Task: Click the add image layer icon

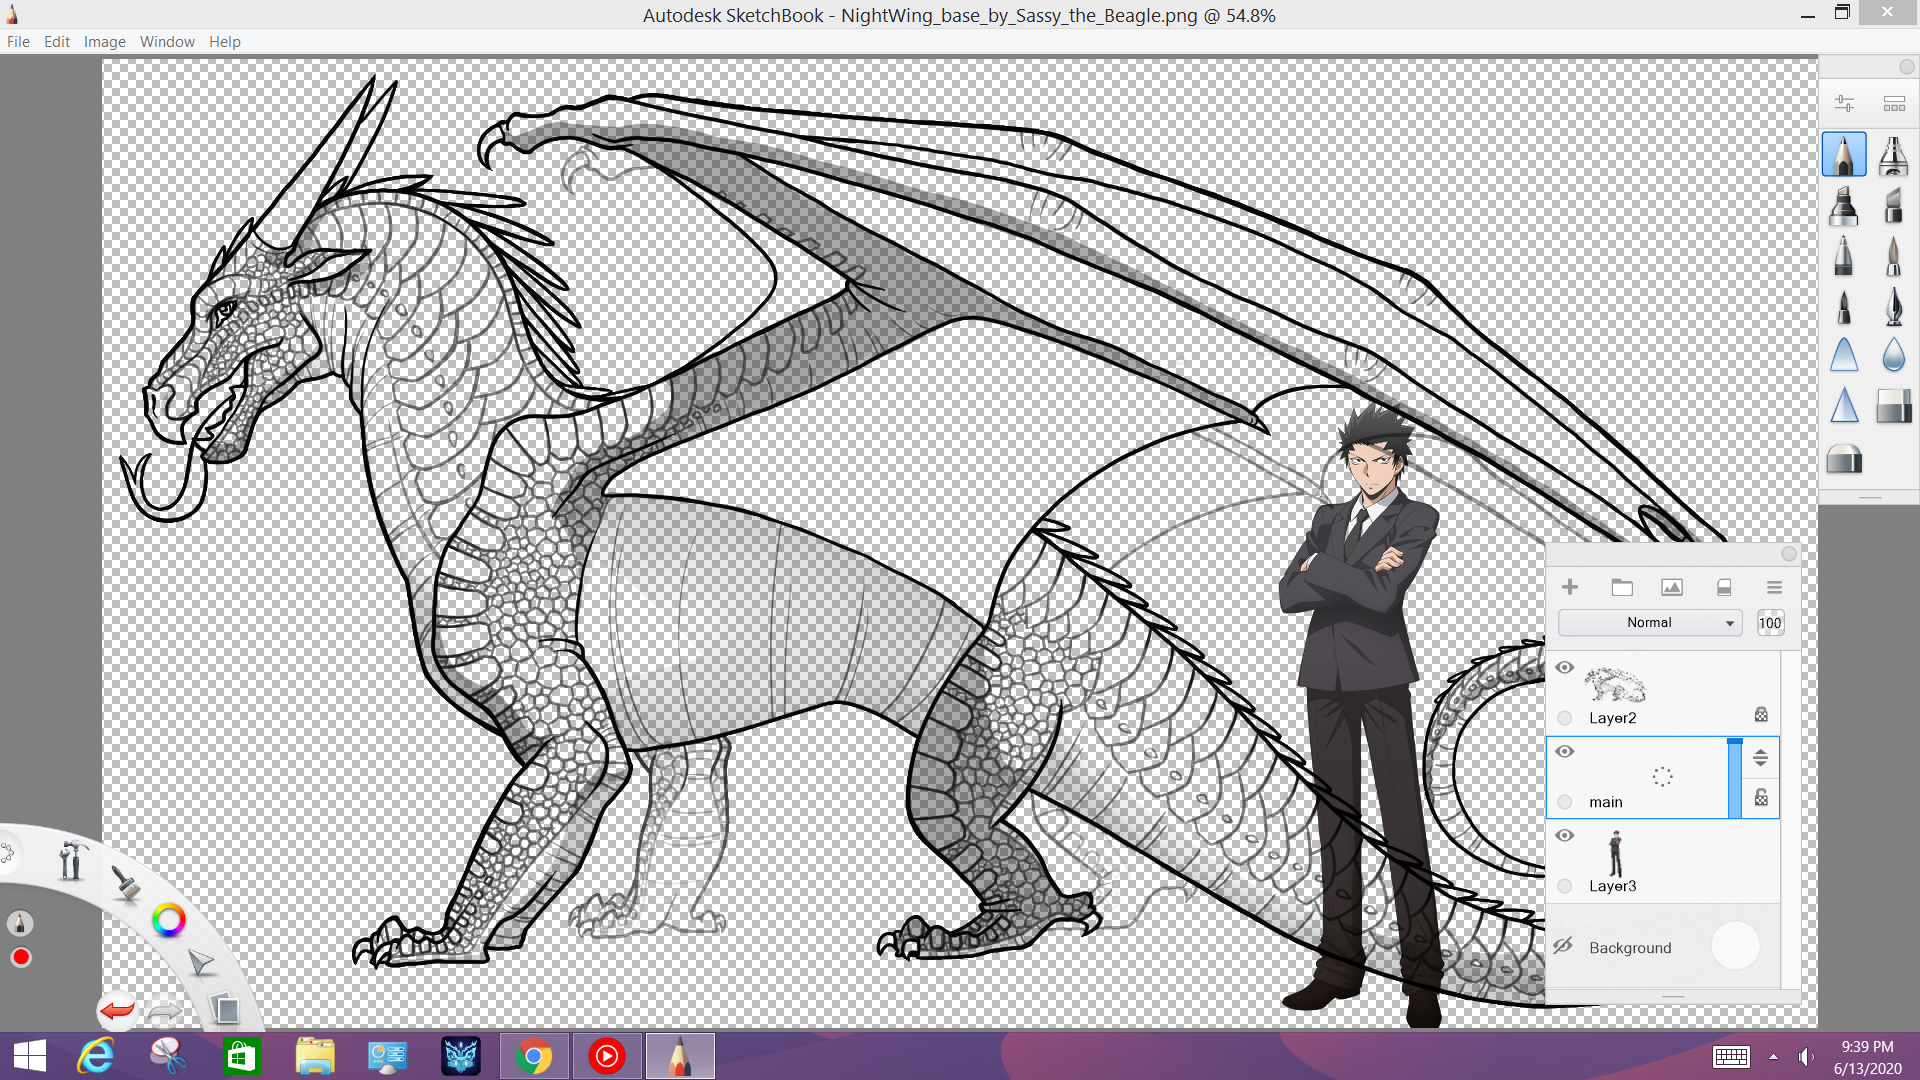Action: (1672, 588)
